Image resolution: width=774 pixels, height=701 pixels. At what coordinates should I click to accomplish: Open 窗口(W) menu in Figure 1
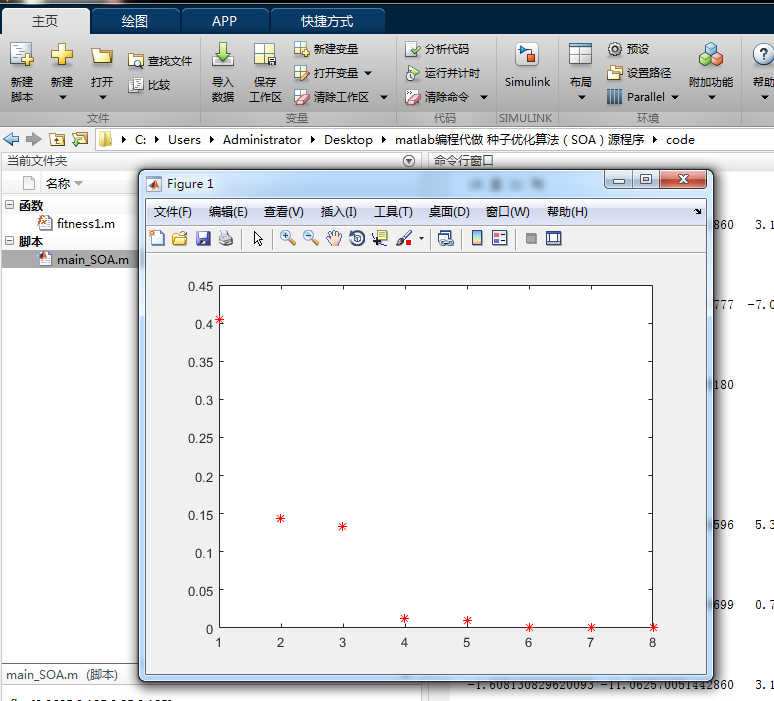[507, 212]
